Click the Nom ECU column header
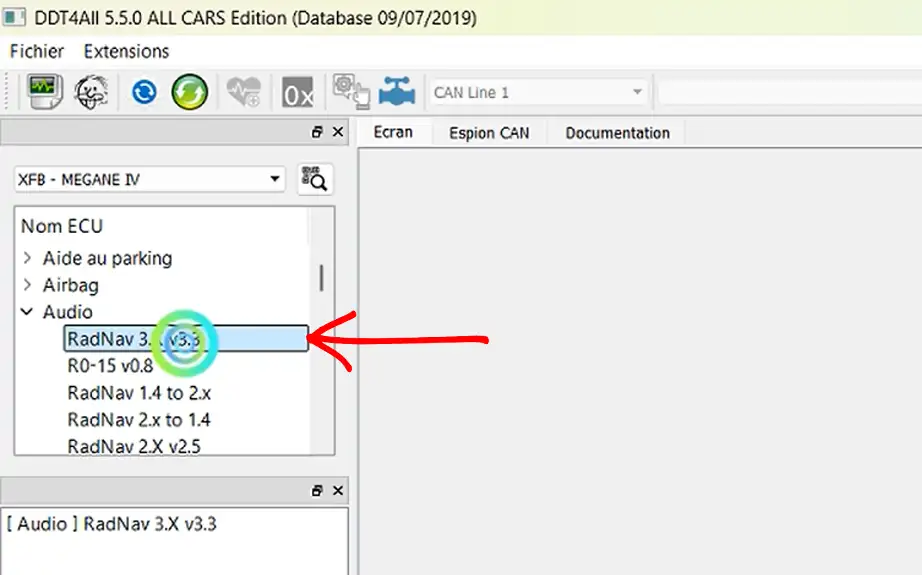This screenshot has height=575, width=922. (62, 226)
